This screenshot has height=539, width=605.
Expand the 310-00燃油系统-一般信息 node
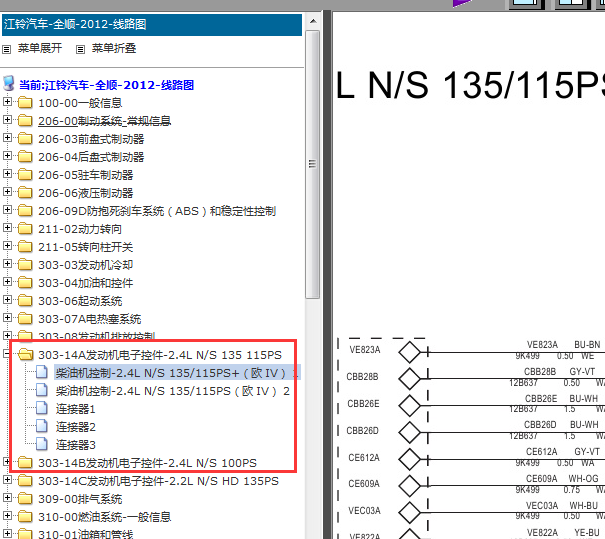[7, 515]
